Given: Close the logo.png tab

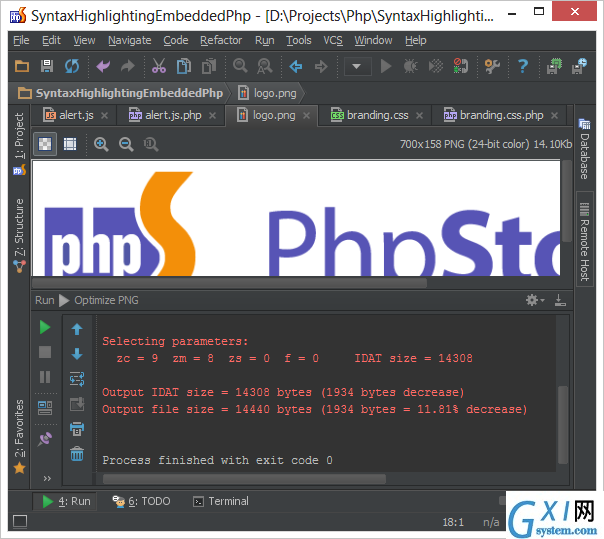Looking at the screenshot, I should pyautogui.click(x=306, y=115).
